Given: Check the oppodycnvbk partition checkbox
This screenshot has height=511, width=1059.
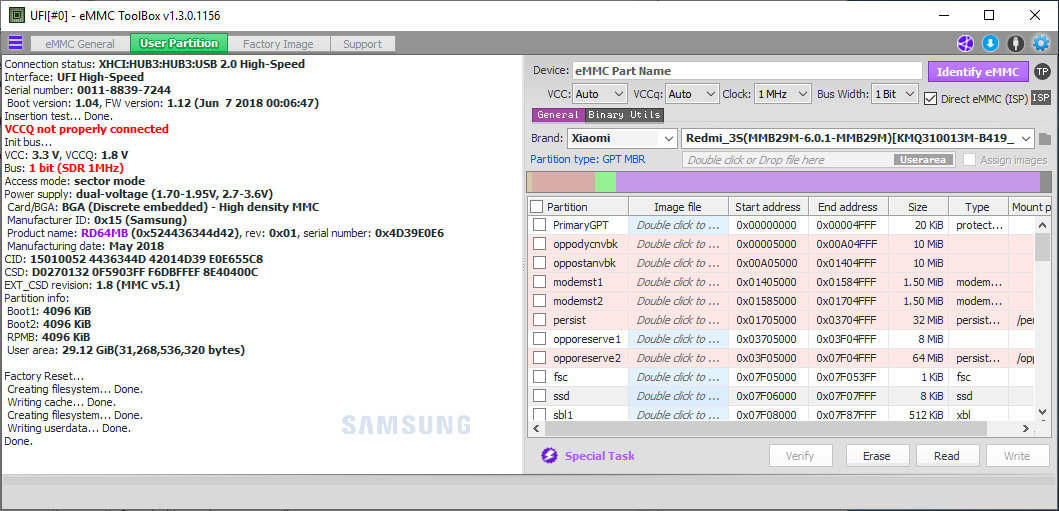Looking at the screenshot, I should tap(540, 244).
